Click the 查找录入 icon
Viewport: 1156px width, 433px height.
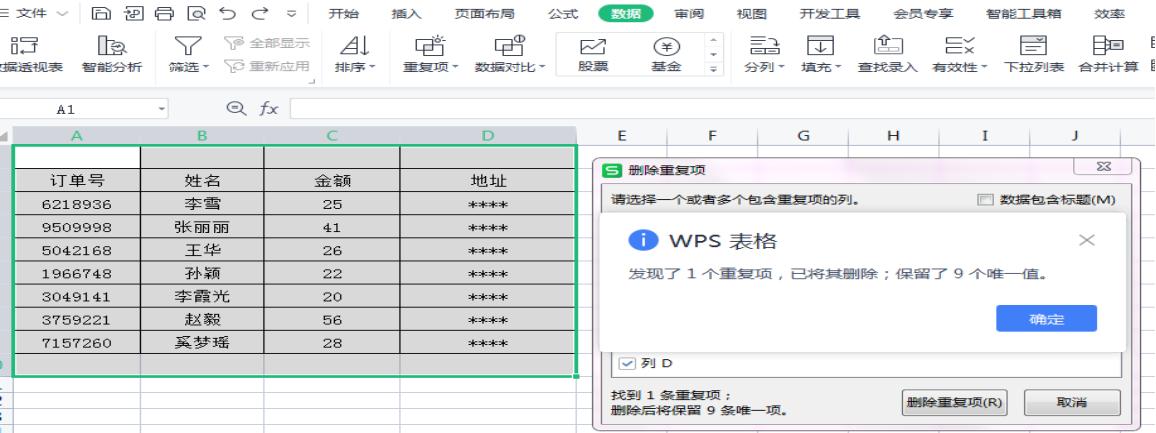pyautogui.click(x=888, y=46)
